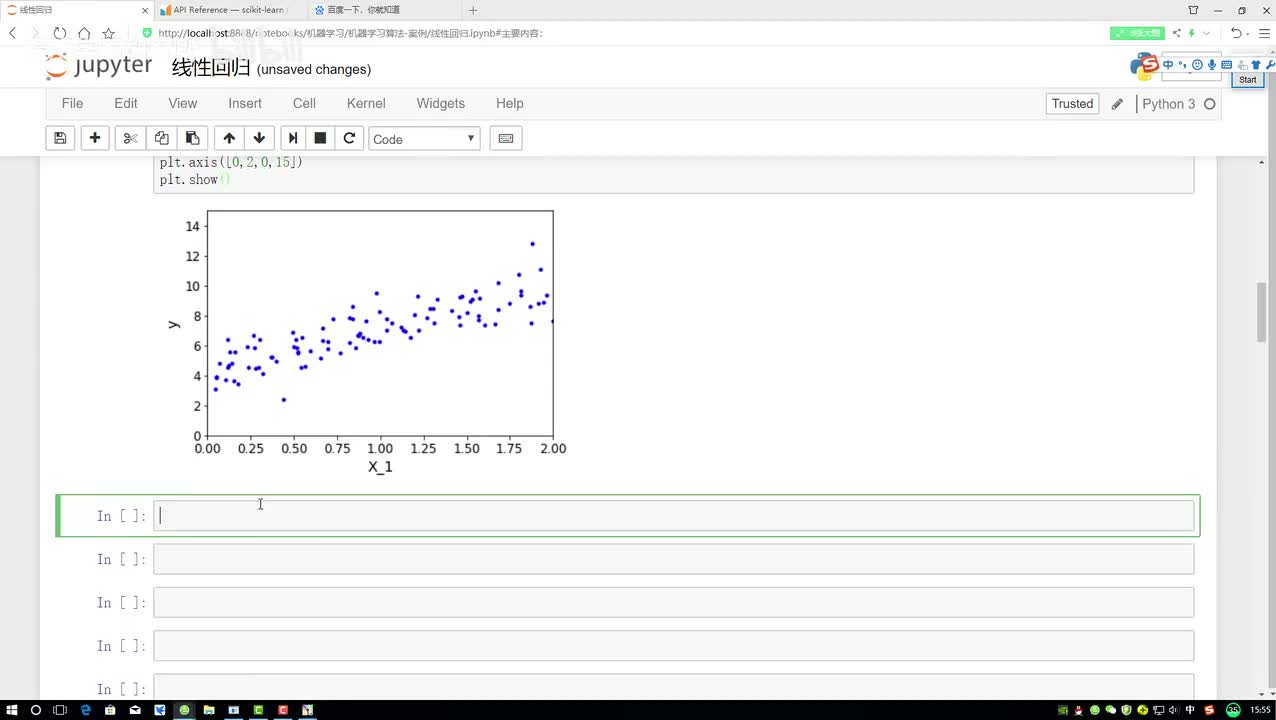
Task: Open a new browser tab with the plus
Action: (x=473, y=10)
